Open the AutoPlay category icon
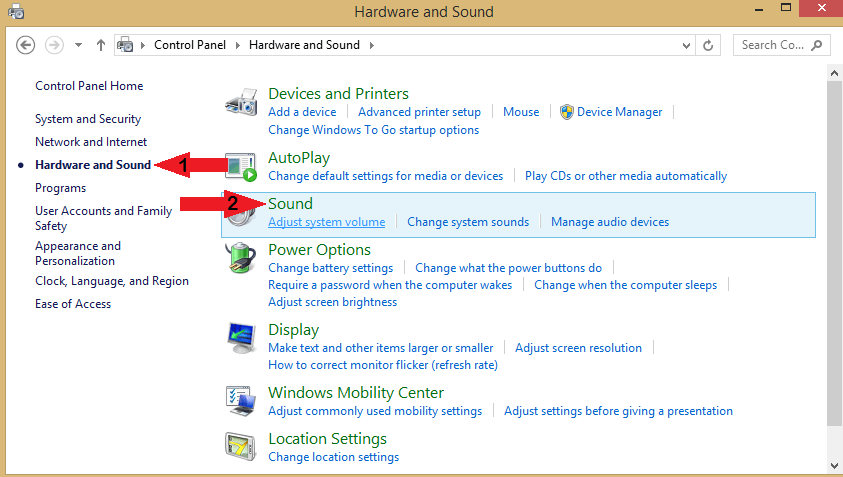The image size is (843, 477). [242, 166]
